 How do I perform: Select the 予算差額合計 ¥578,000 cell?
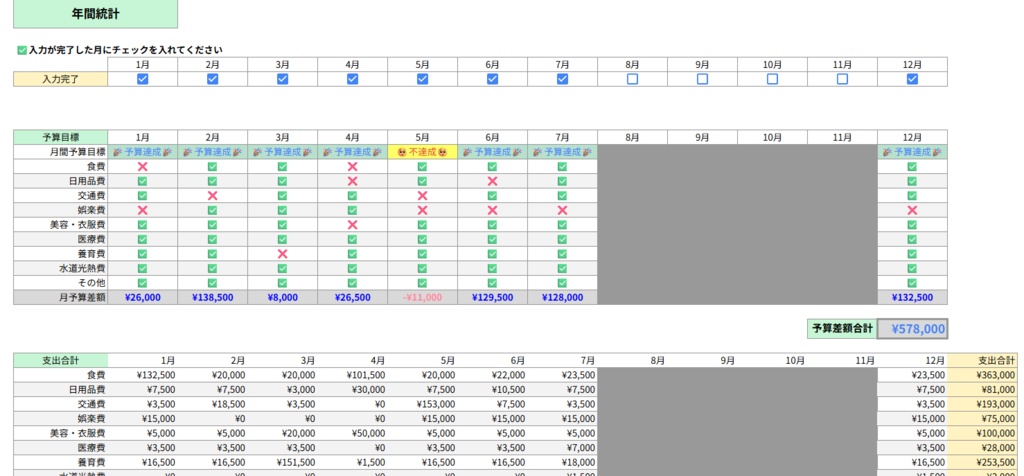[x=912, y=329]
